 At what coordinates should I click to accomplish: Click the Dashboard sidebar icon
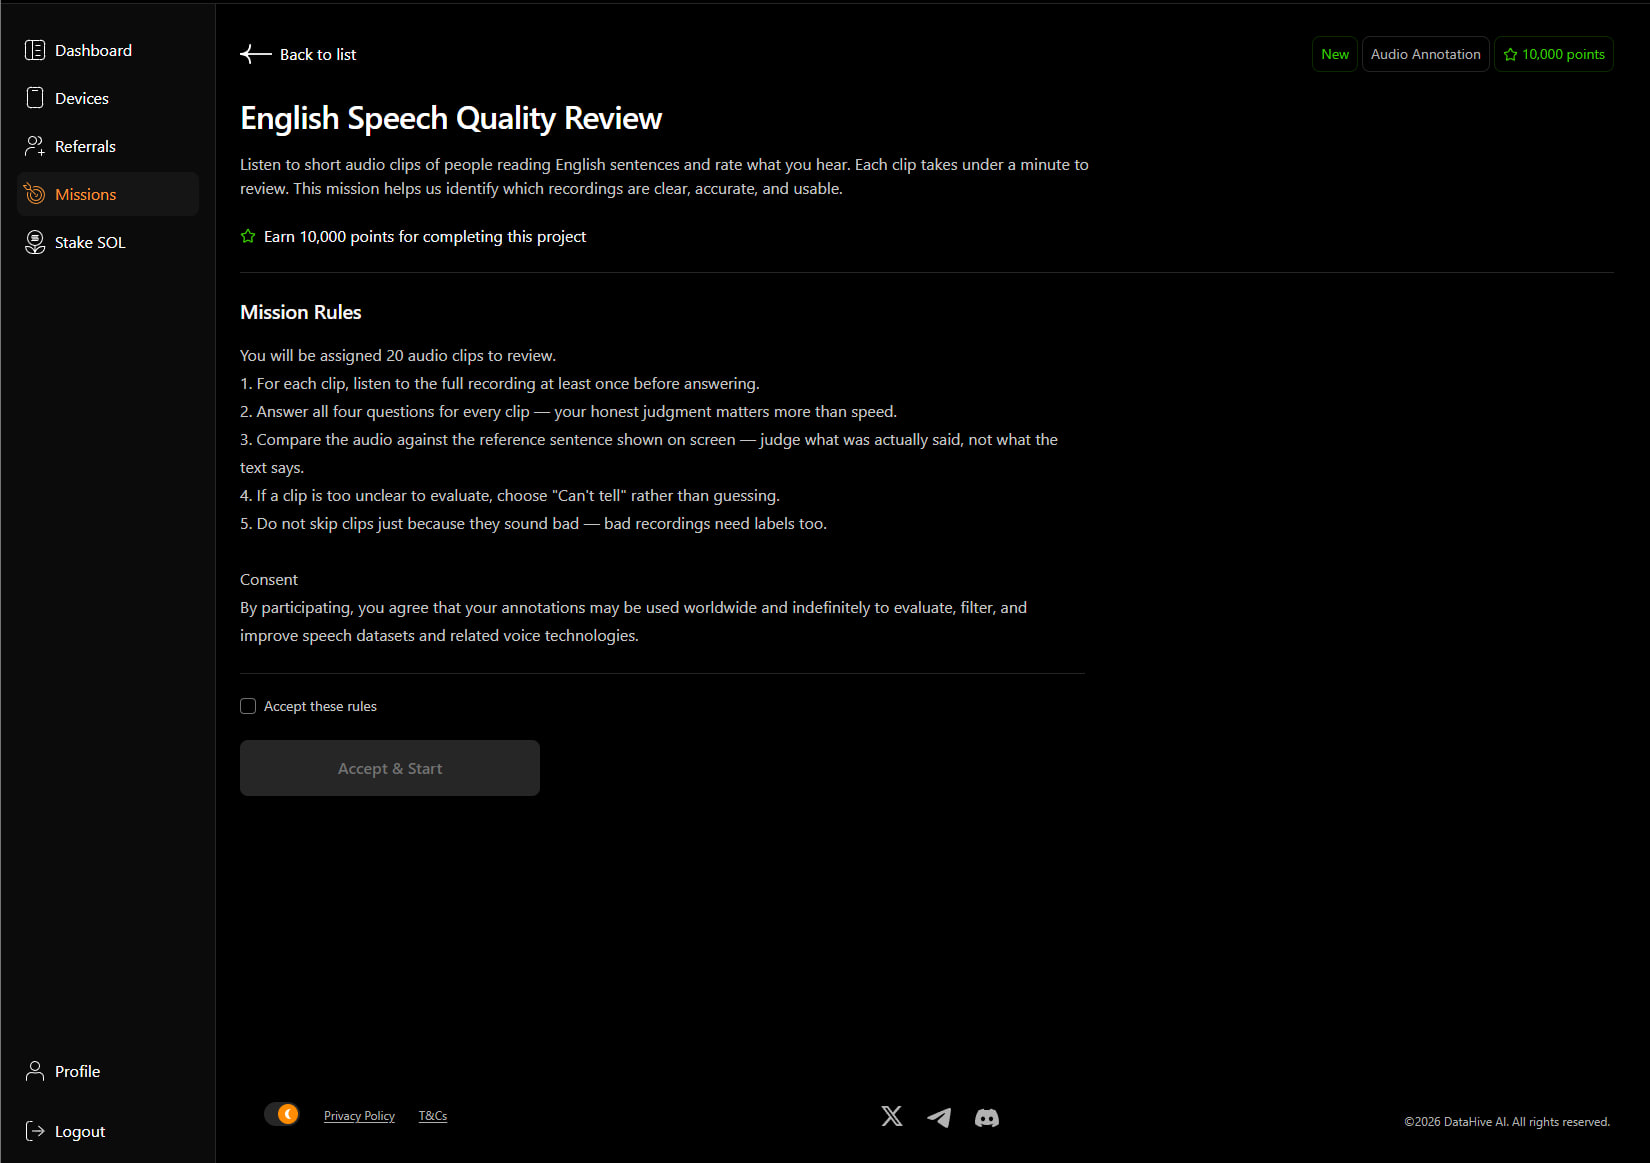[35, 50]
